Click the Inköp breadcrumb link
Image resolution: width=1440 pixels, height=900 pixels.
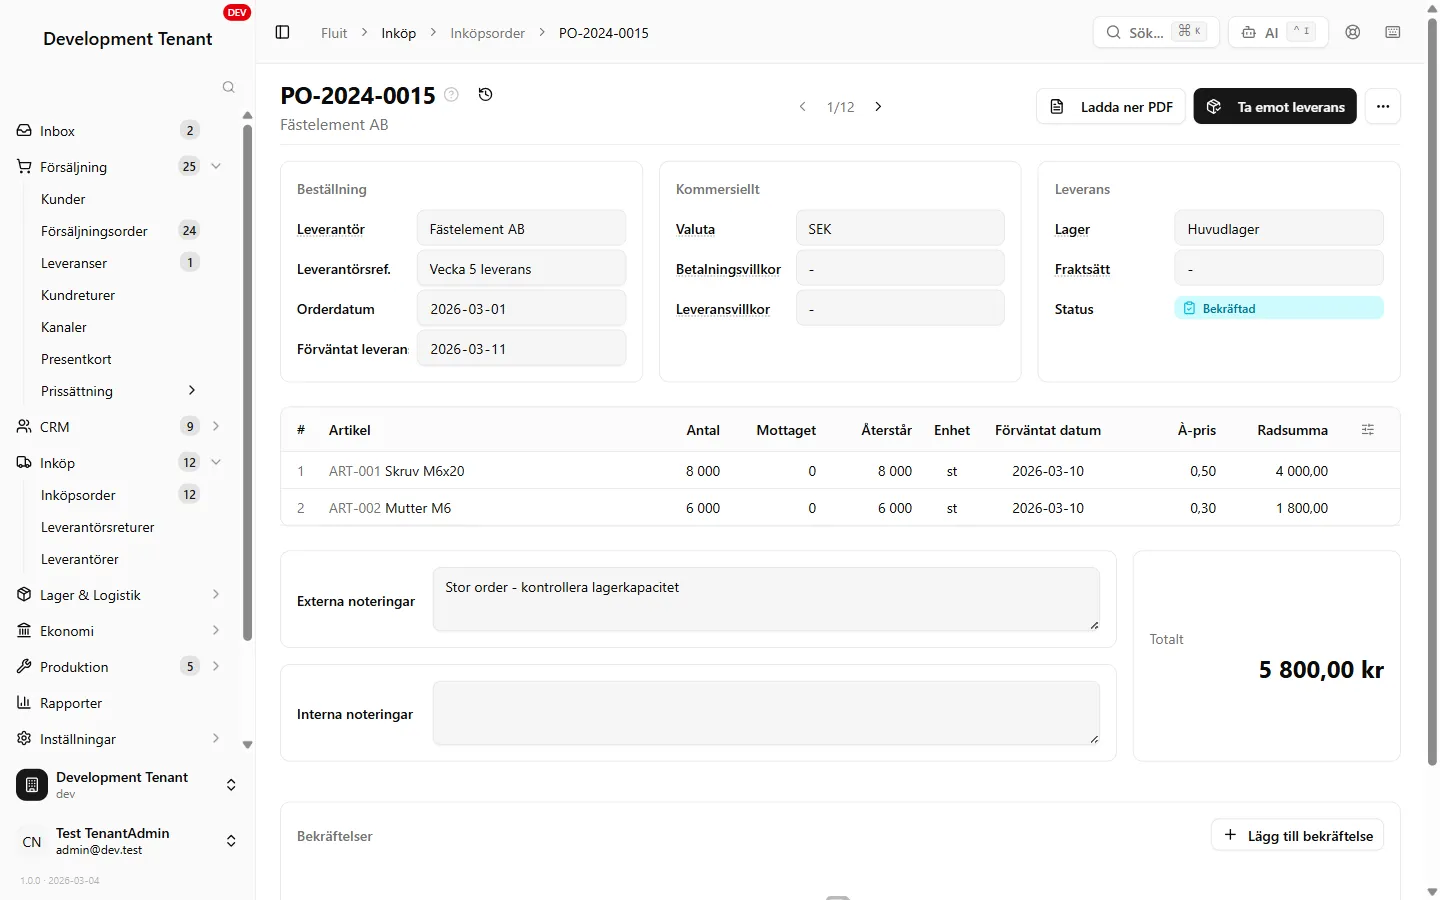[x=398, y=33]
